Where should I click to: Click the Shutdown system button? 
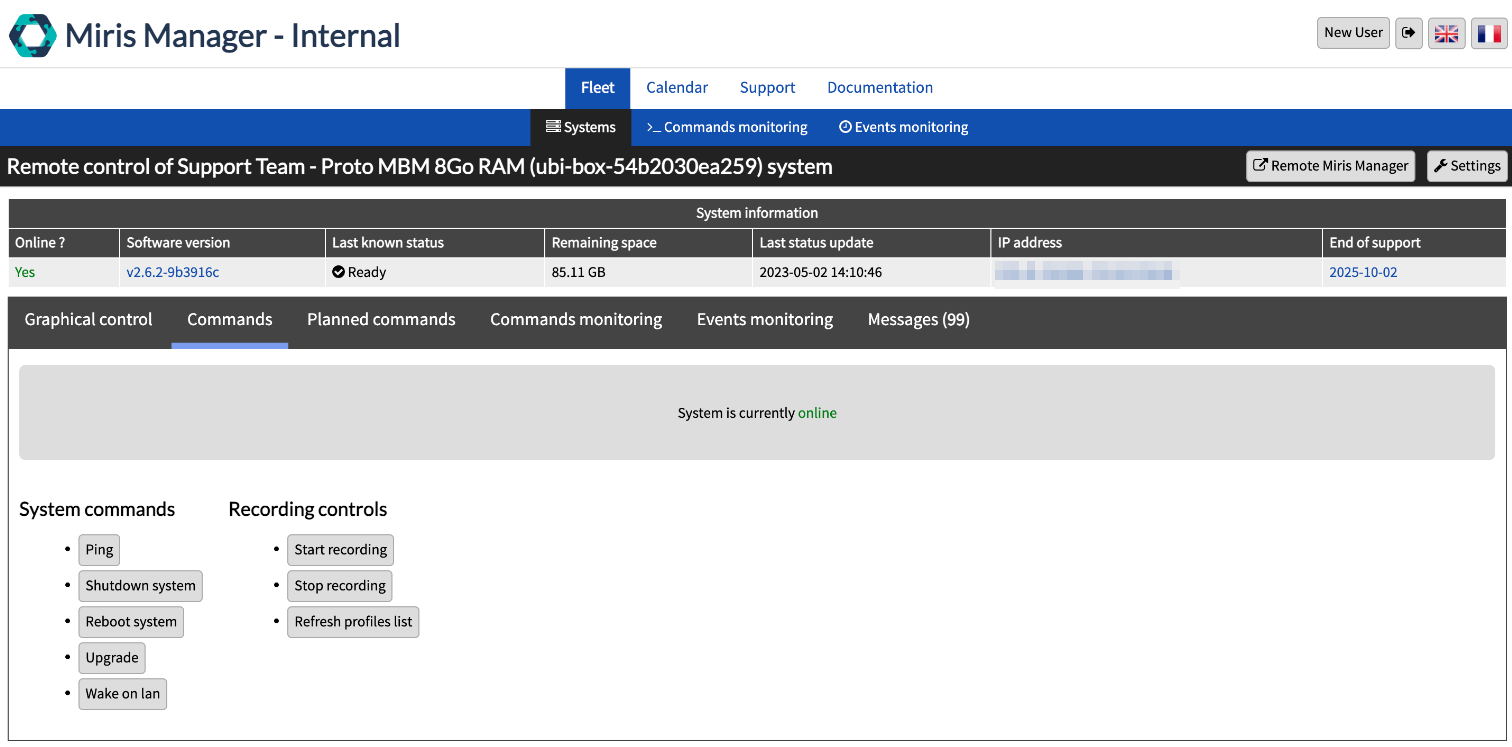[x=141, y=586]
